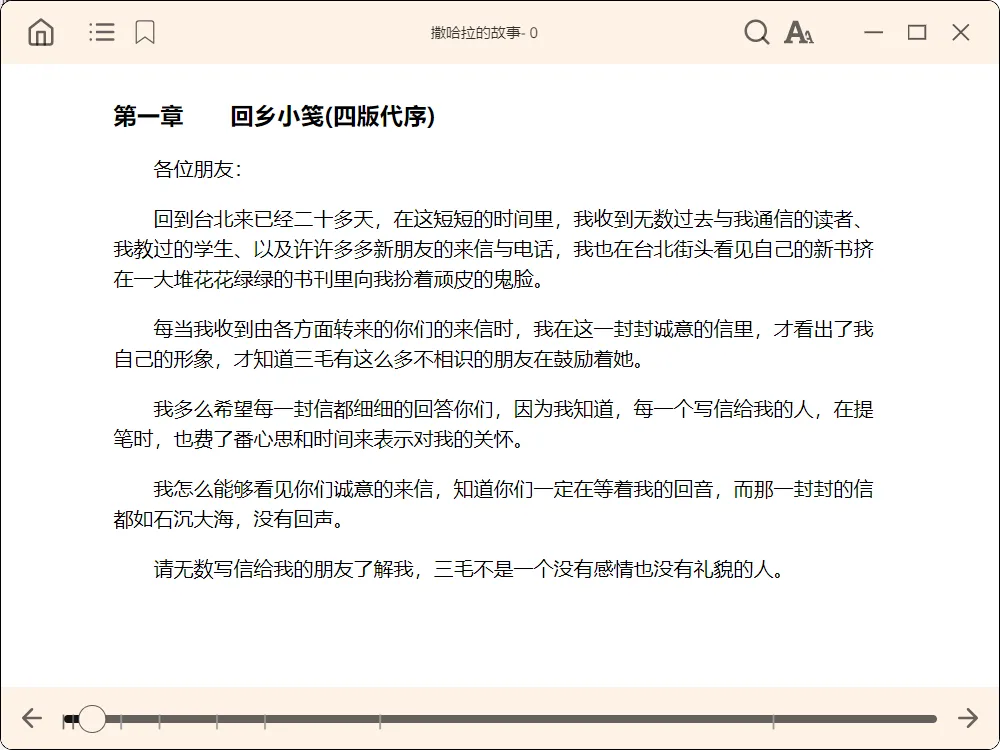1000x750 pixels.
Task: Click the line 都如石沉大海,没有回声
Action: click(x=230, y=520)
